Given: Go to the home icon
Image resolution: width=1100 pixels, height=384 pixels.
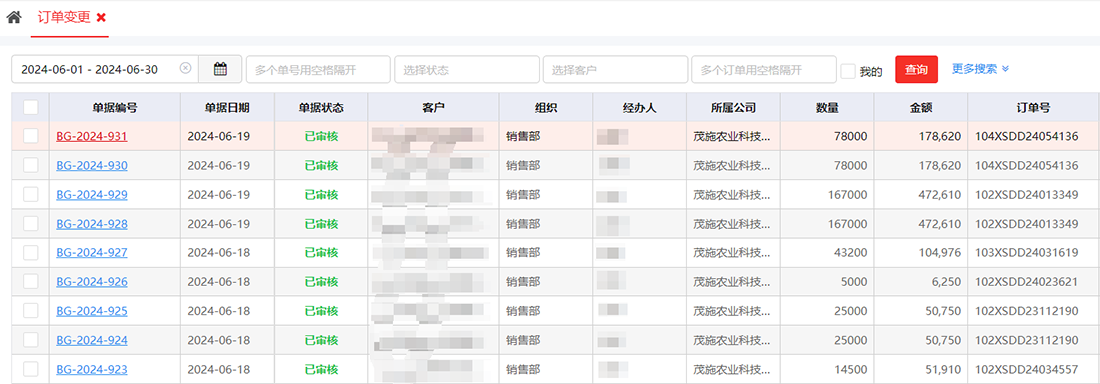Looking at the screenshot, I should coord(14,17).
